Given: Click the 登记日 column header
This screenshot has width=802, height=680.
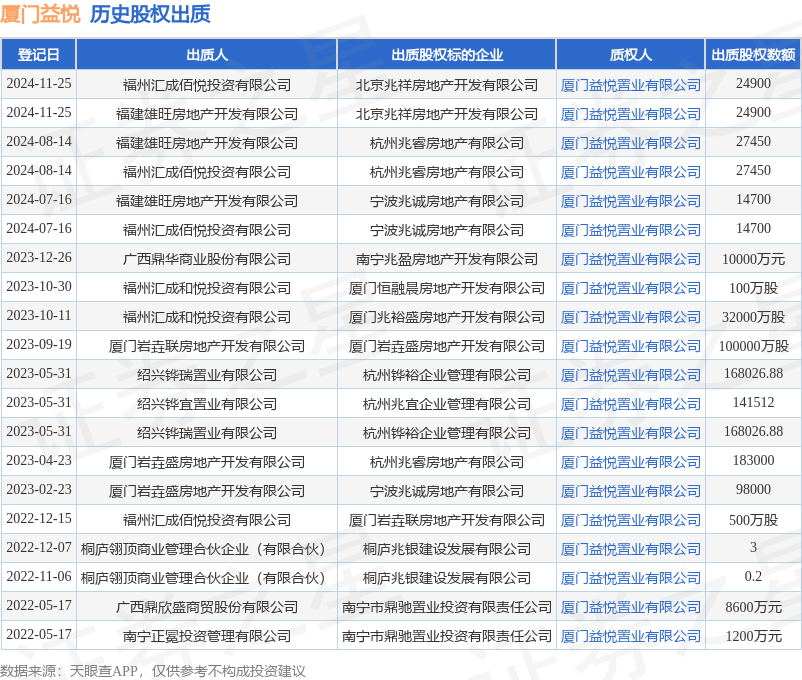Looking at the screenshot, I should click(38, 54).
